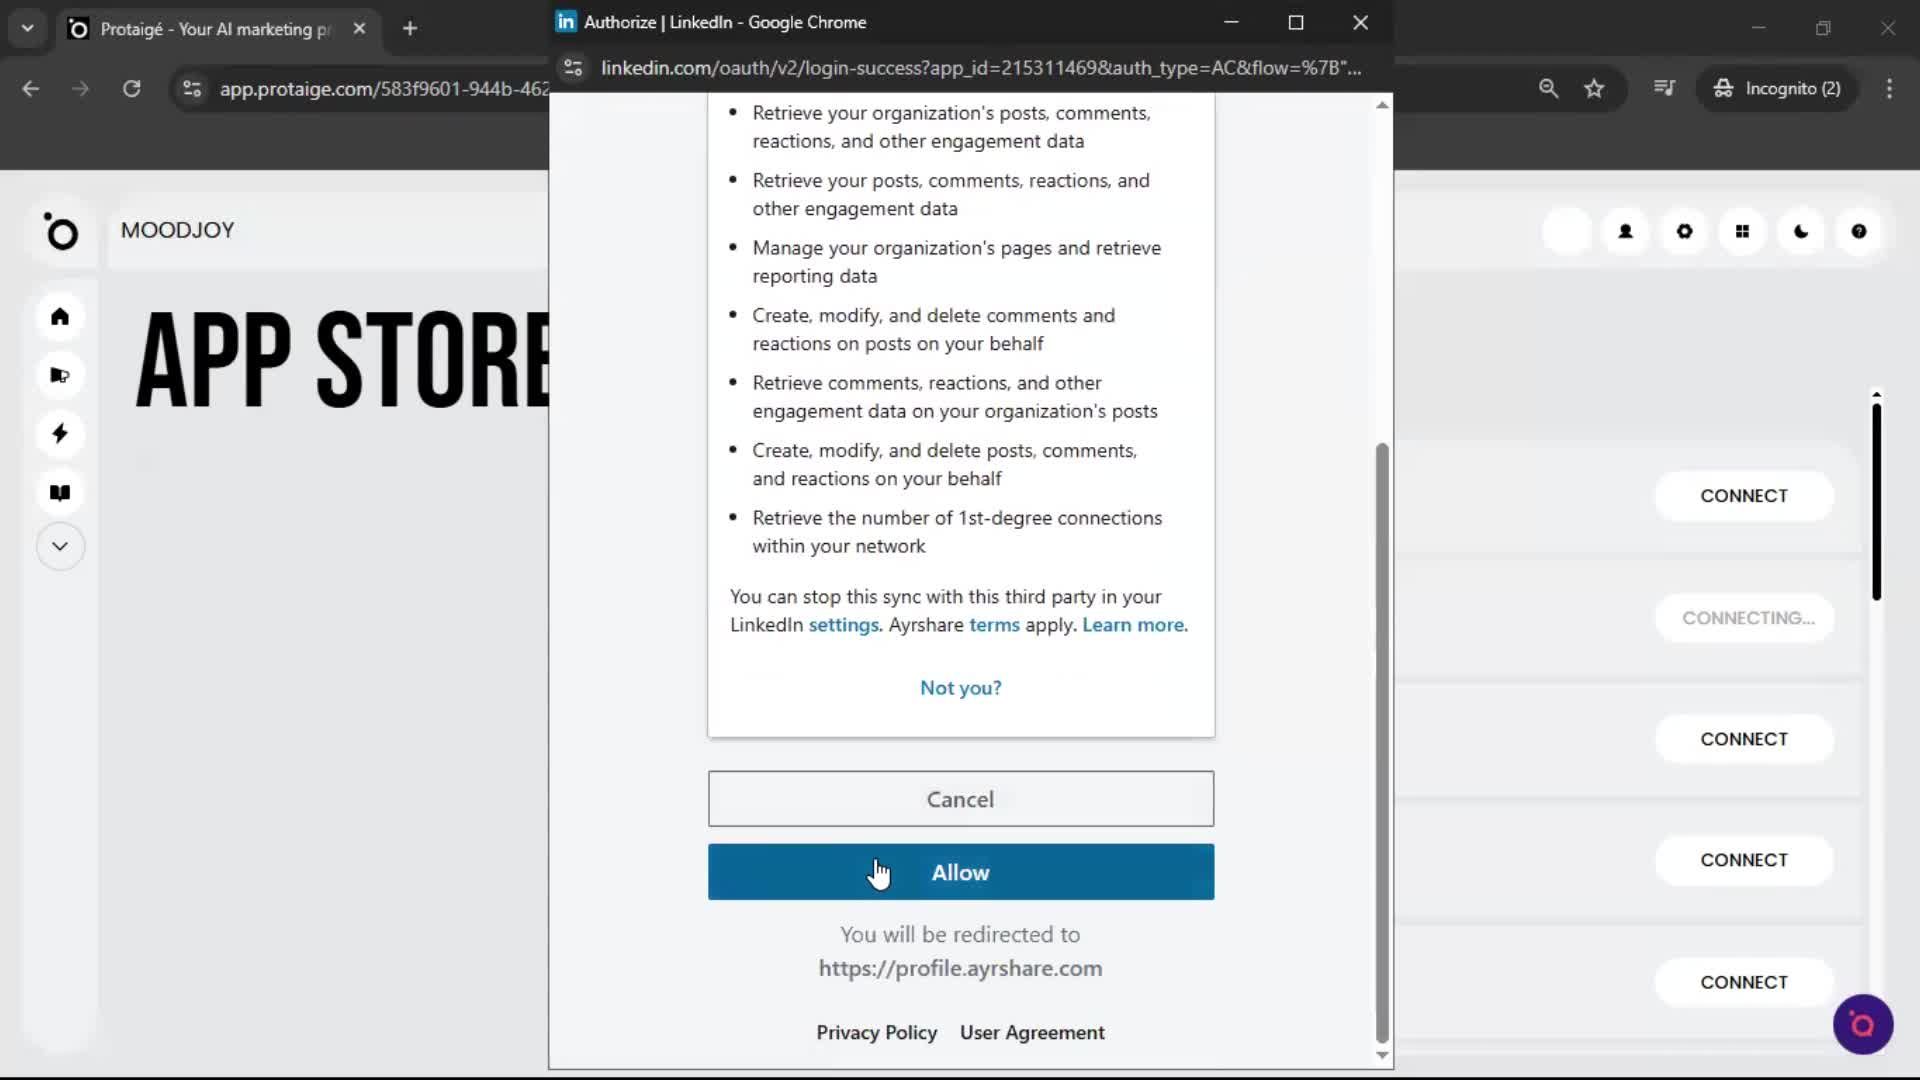This screenshot has width=1920, height=1080.
Task: Expand the sidebar chevron for more options
Action: tap(60, 546)
